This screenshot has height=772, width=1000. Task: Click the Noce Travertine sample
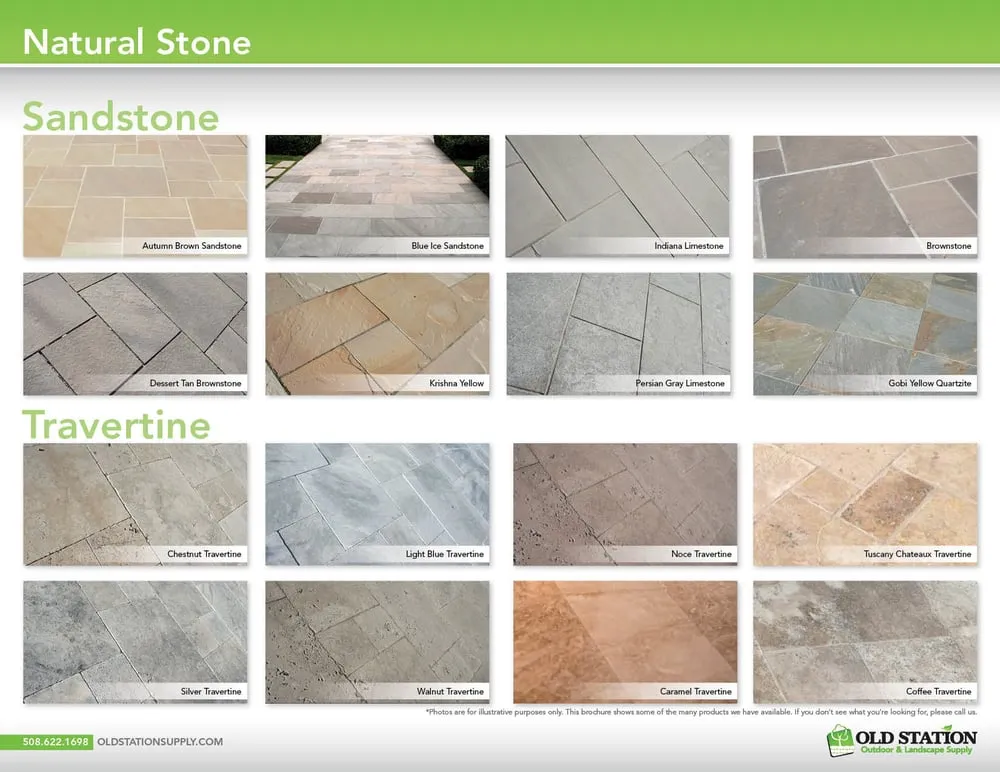625,503
